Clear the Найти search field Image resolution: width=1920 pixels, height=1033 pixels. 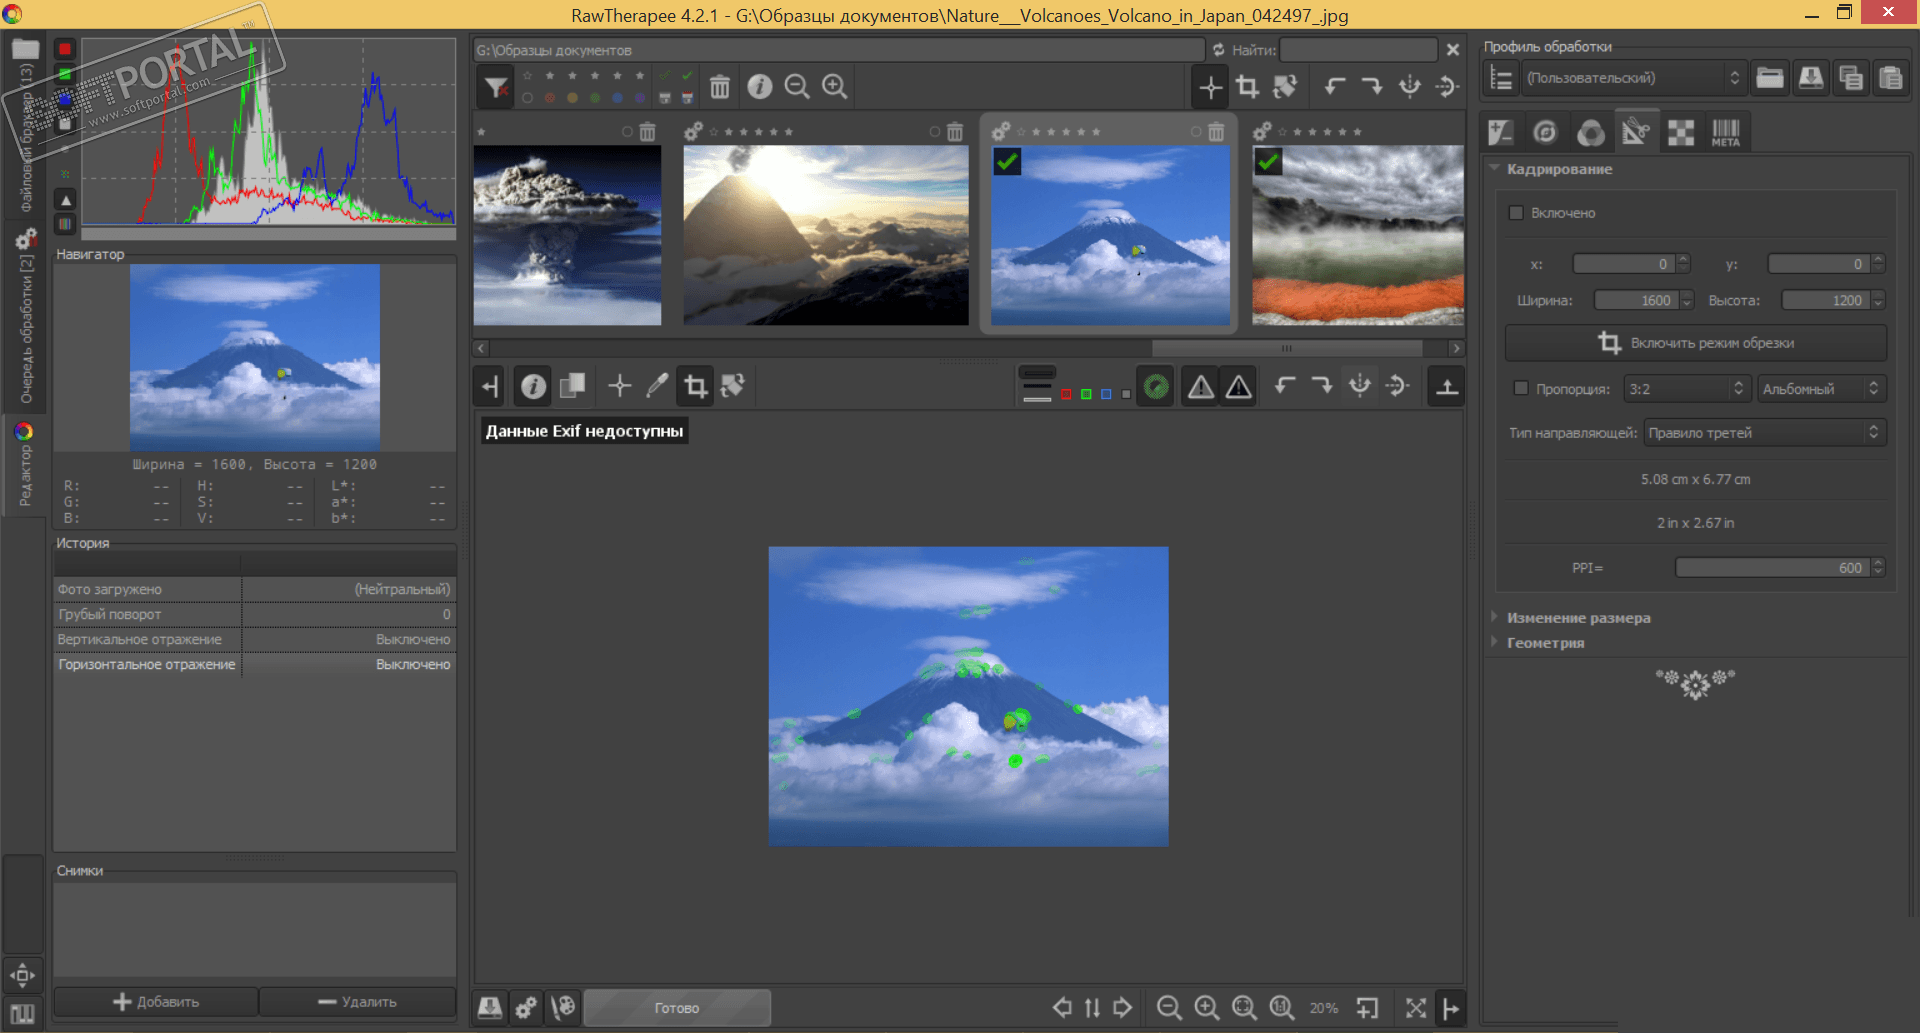pyautogui.click(x=1453, y=50)
